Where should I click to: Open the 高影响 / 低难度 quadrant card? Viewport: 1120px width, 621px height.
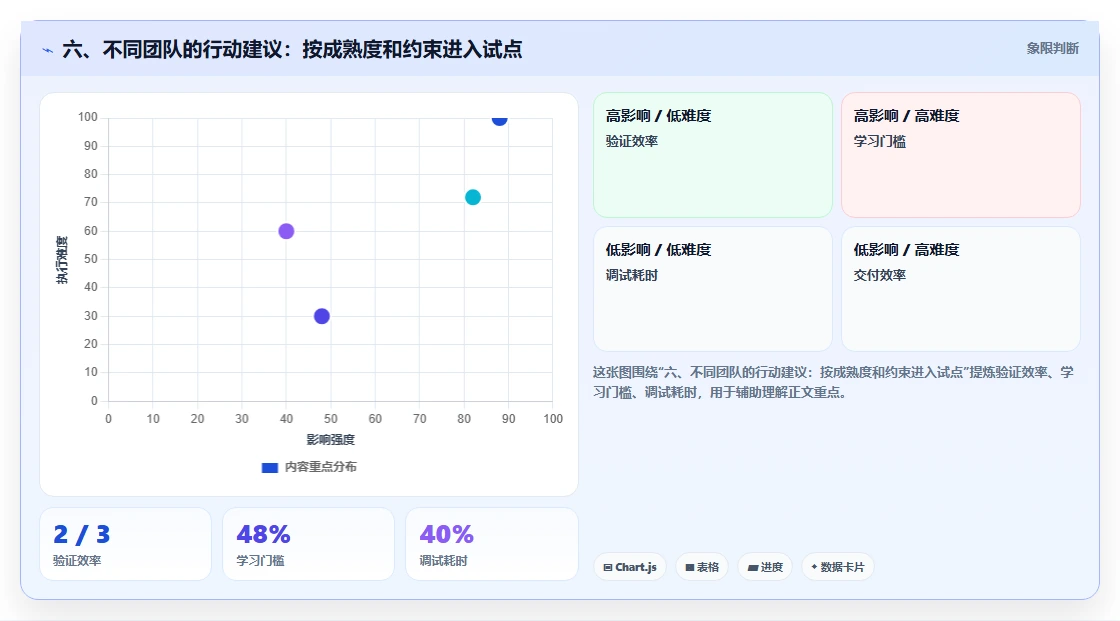point(713,155)
